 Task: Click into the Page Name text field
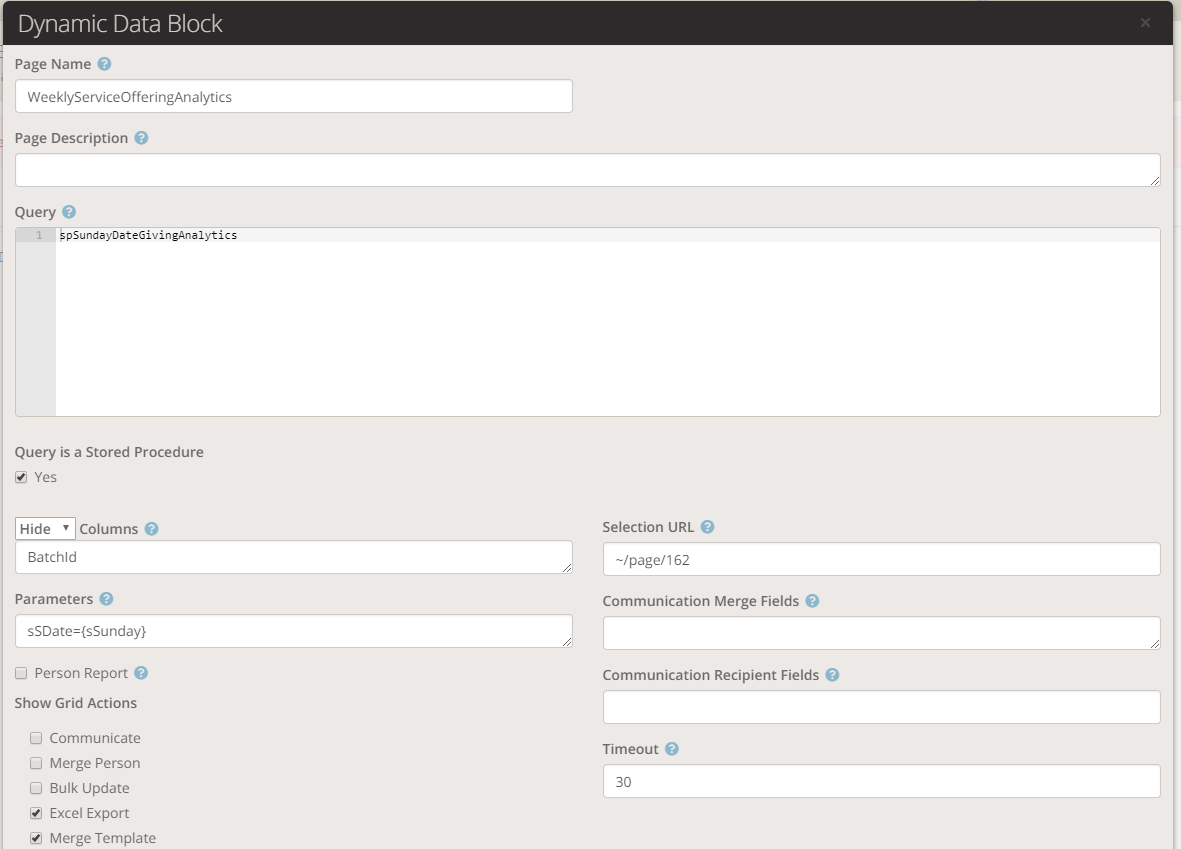(293, 97)
